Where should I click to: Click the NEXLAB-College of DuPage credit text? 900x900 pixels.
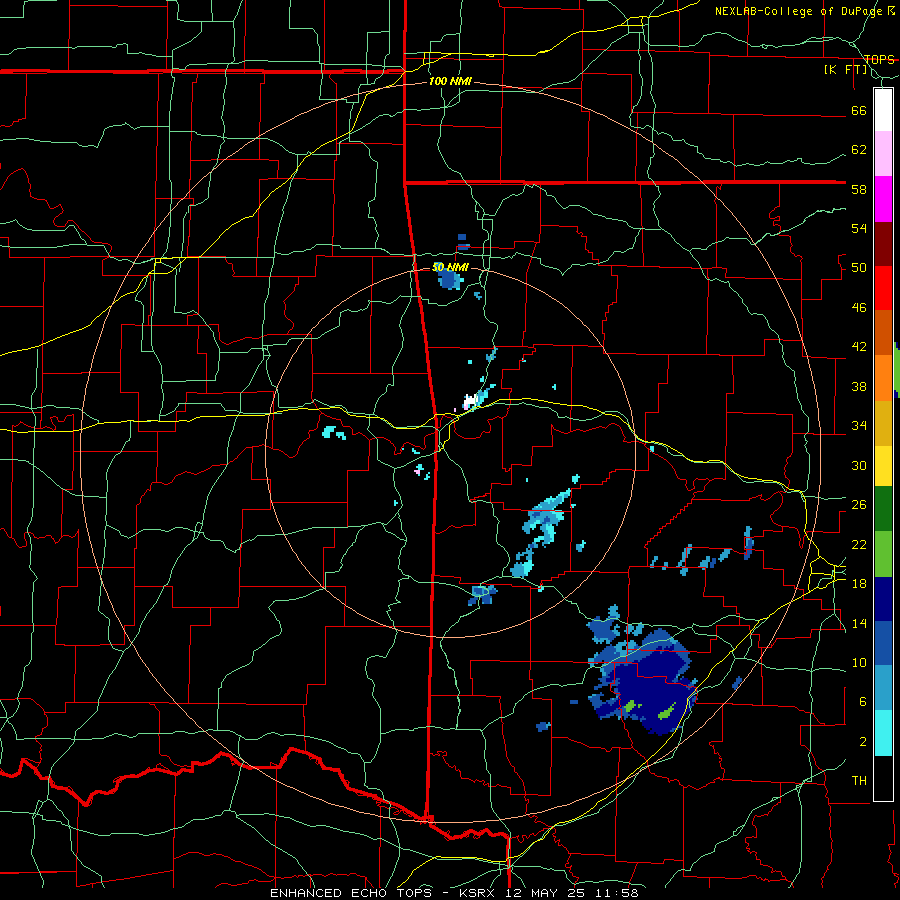tap(800, 11)
